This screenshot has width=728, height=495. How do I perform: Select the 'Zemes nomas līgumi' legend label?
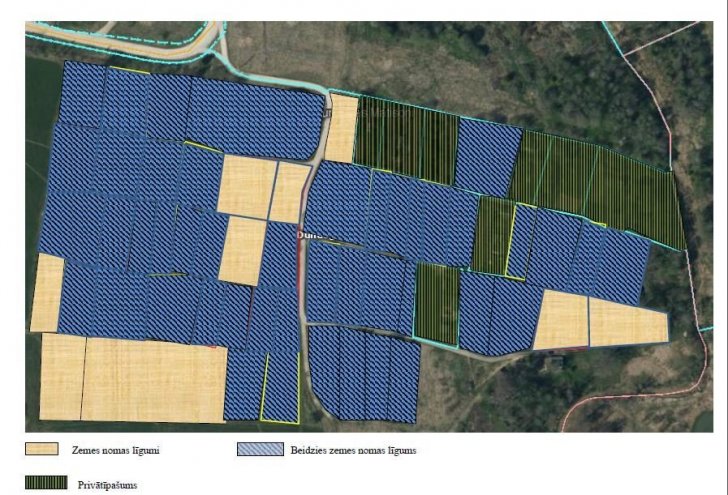[x=116, y=450]
